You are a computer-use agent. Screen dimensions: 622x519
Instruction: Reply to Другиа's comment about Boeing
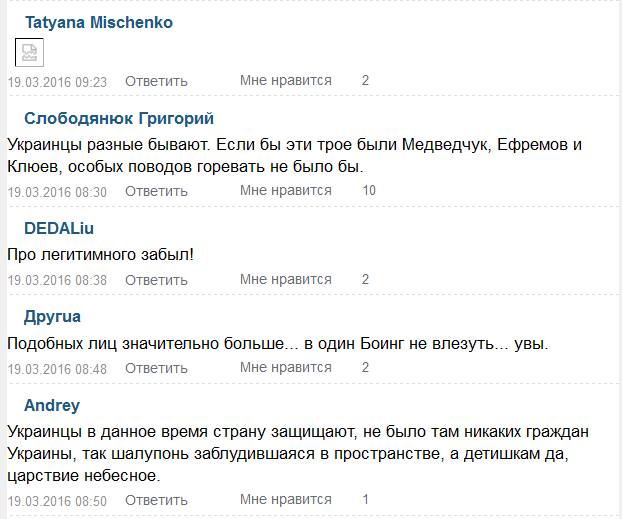156,368
